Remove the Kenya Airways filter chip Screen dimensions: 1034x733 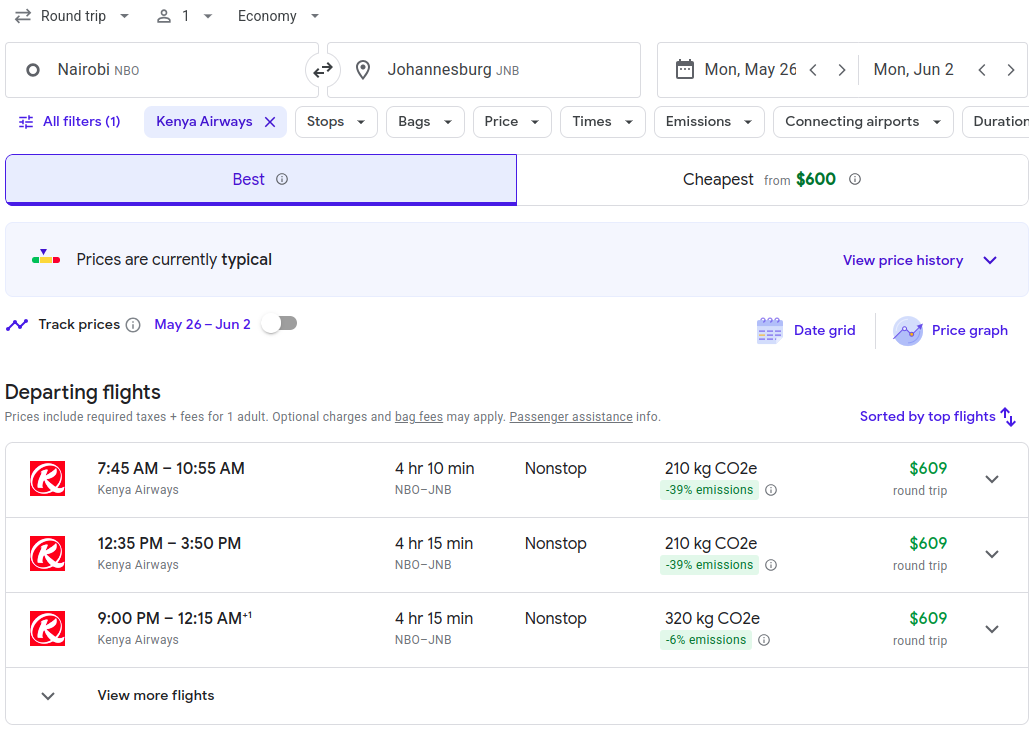[x=270, y=122]
